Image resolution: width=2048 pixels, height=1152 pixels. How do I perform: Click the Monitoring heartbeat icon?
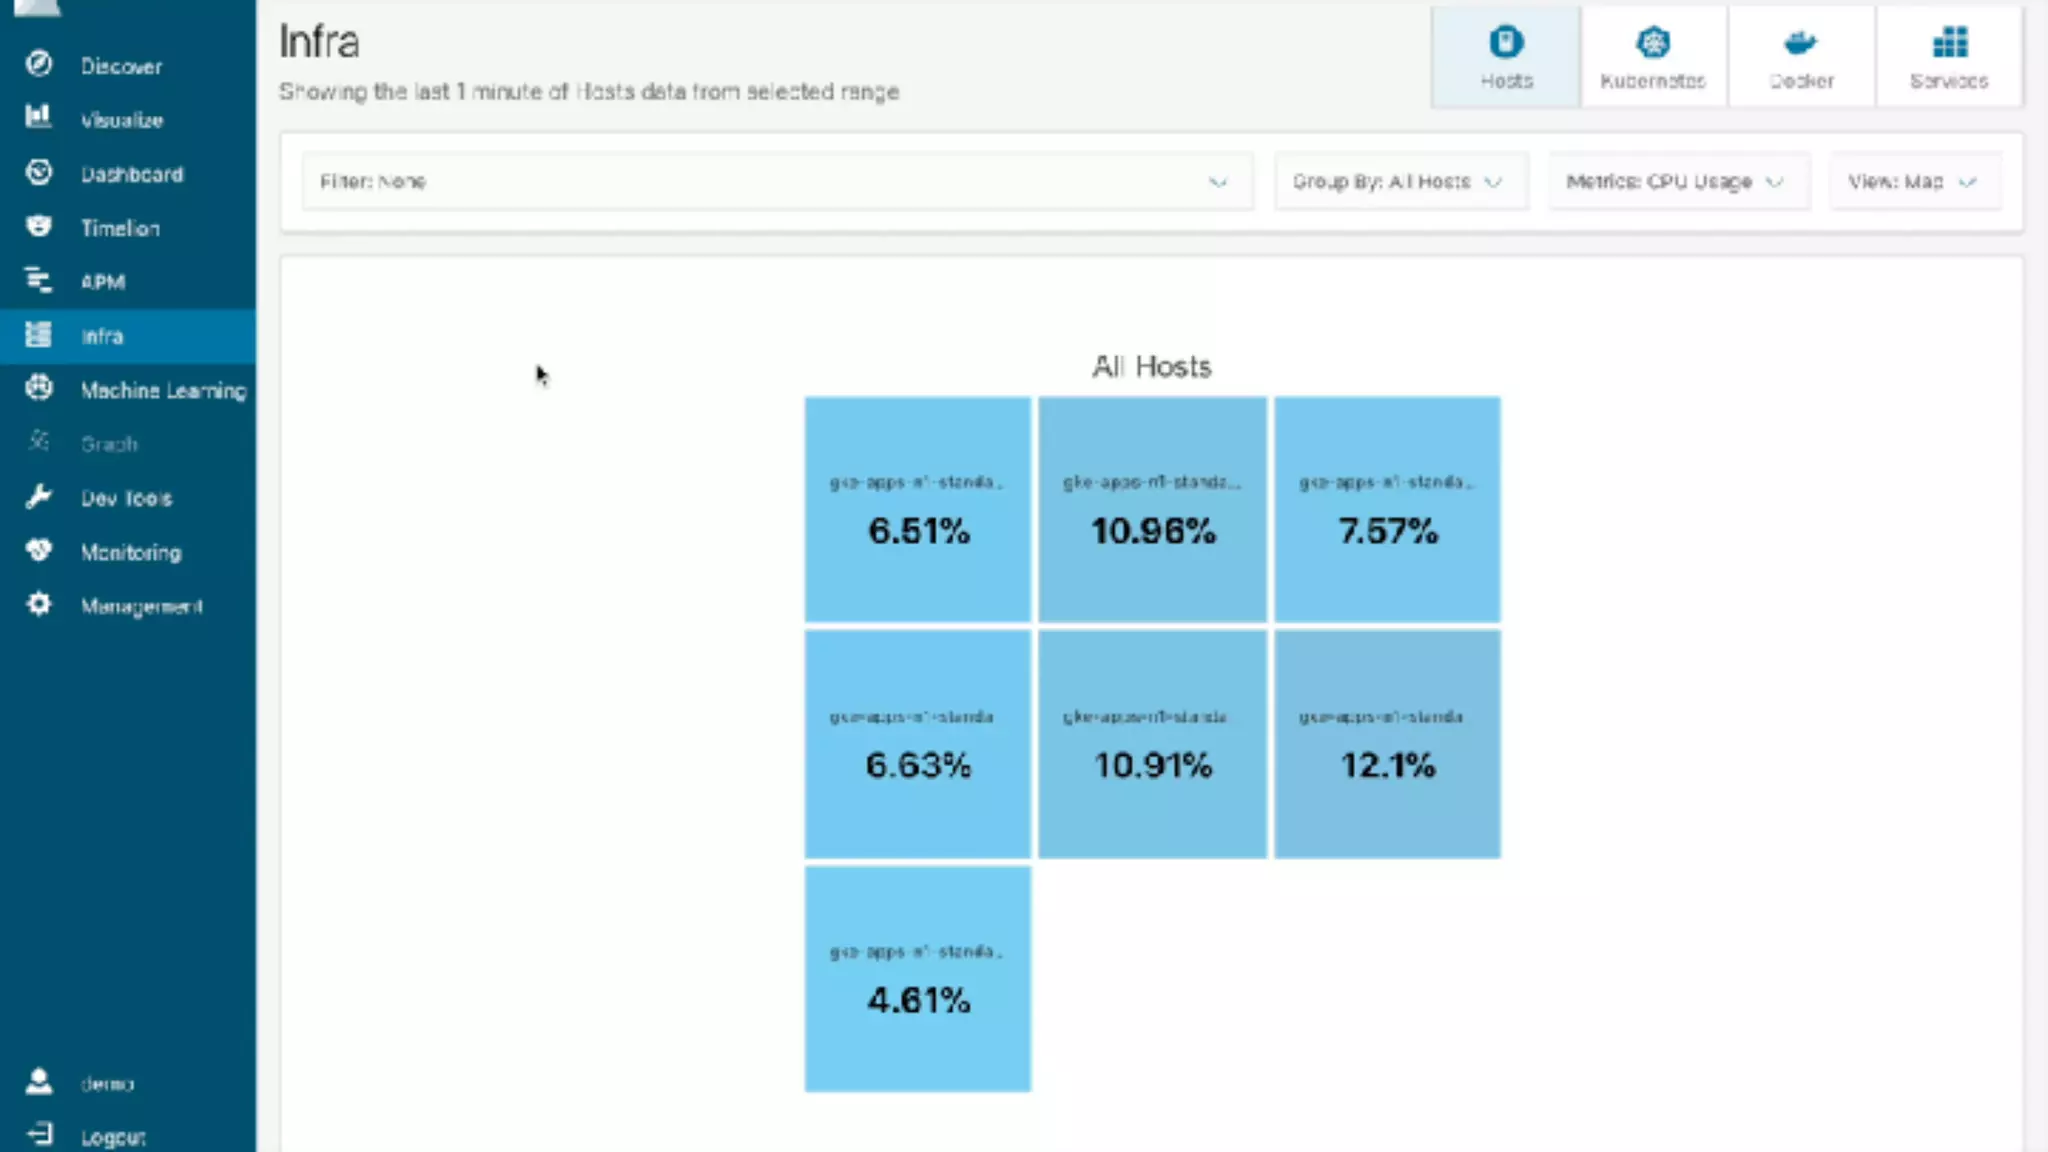click(39, 551)
